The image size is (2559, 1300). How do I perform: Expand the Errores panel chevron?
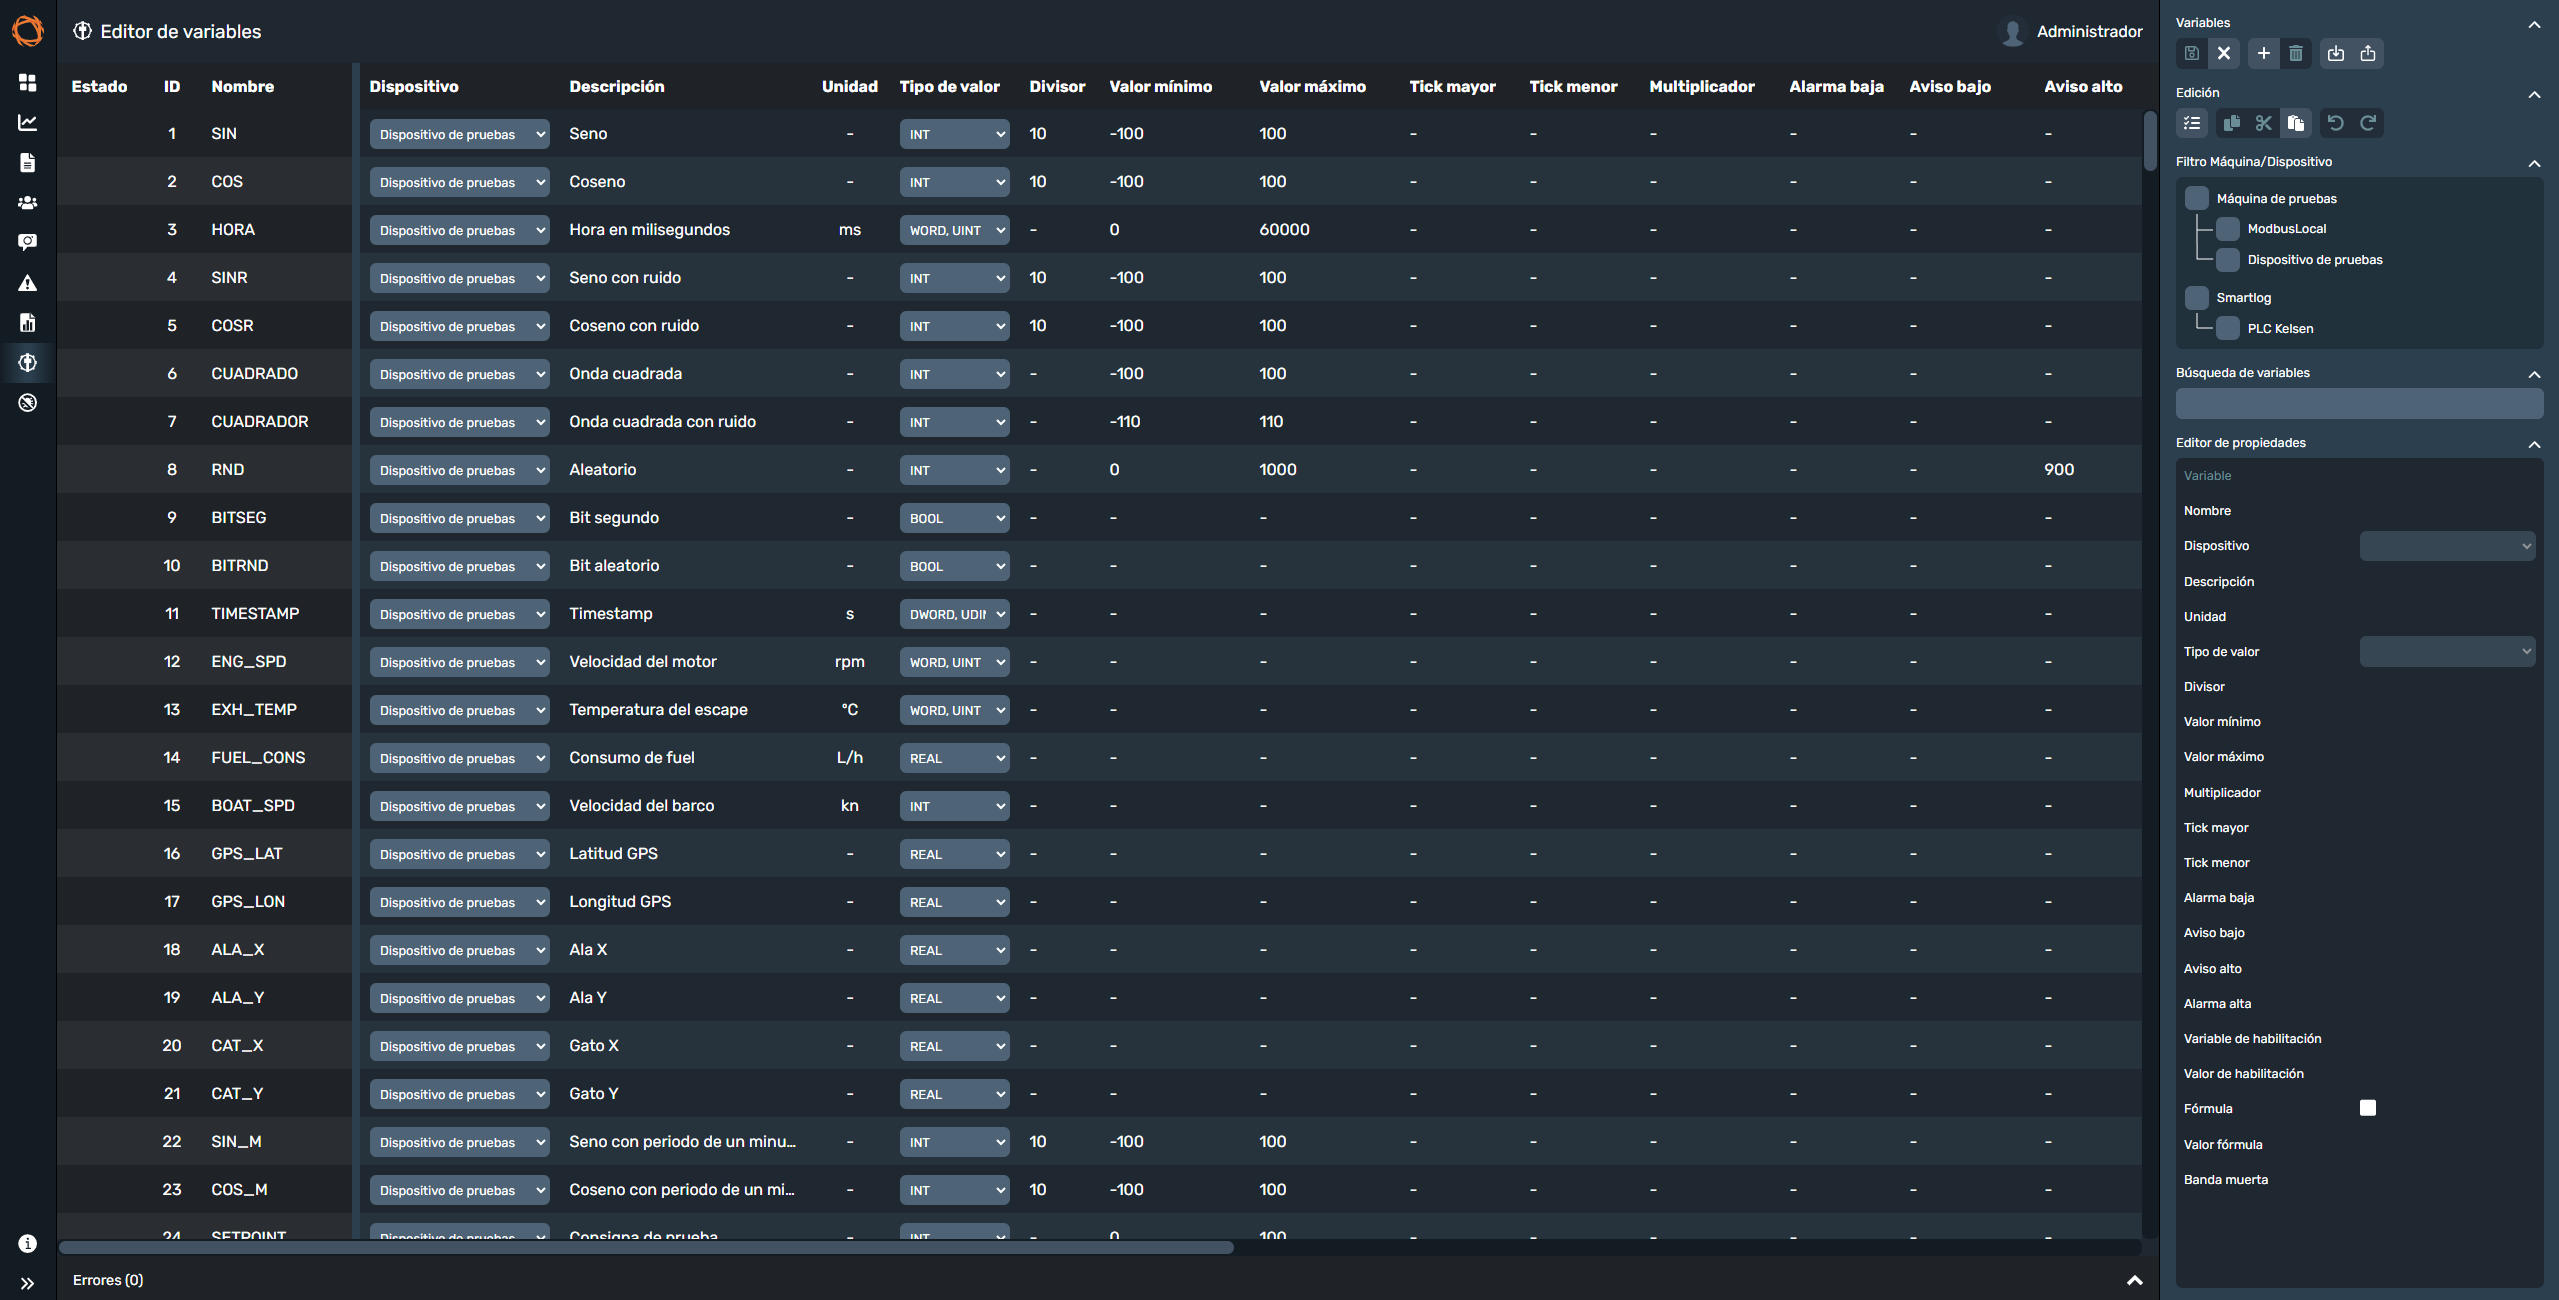click(2134, 1280)
